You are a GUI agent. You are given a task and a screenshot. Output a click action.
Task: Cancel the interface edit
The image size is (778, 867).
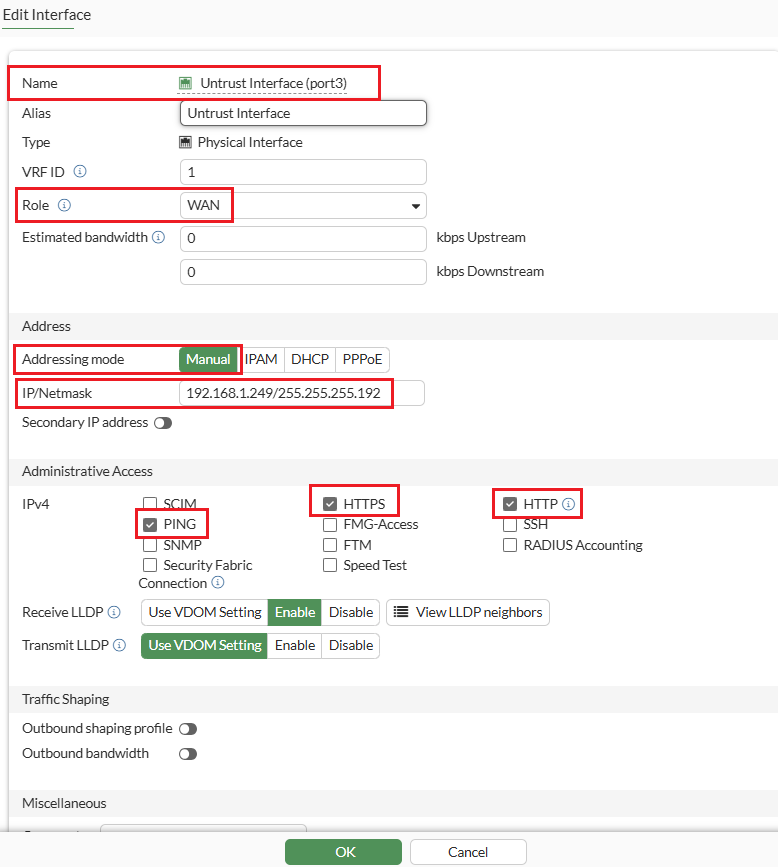(x=468, y=852)
